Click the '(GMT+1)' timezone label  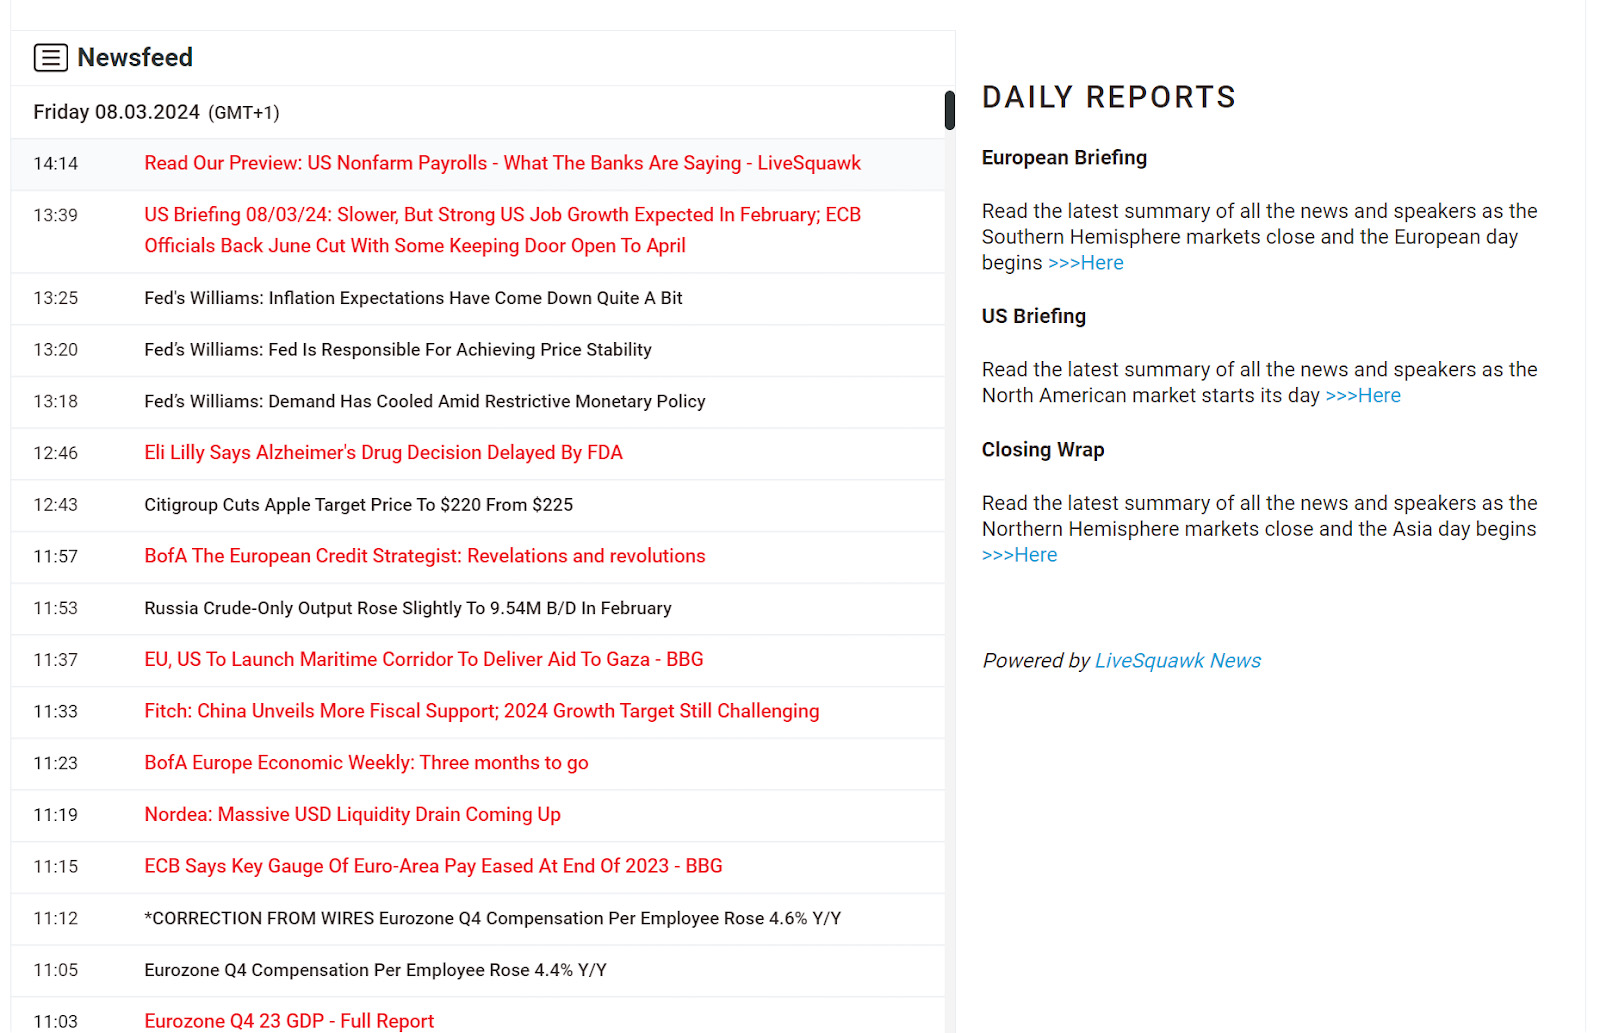[244, 113]
